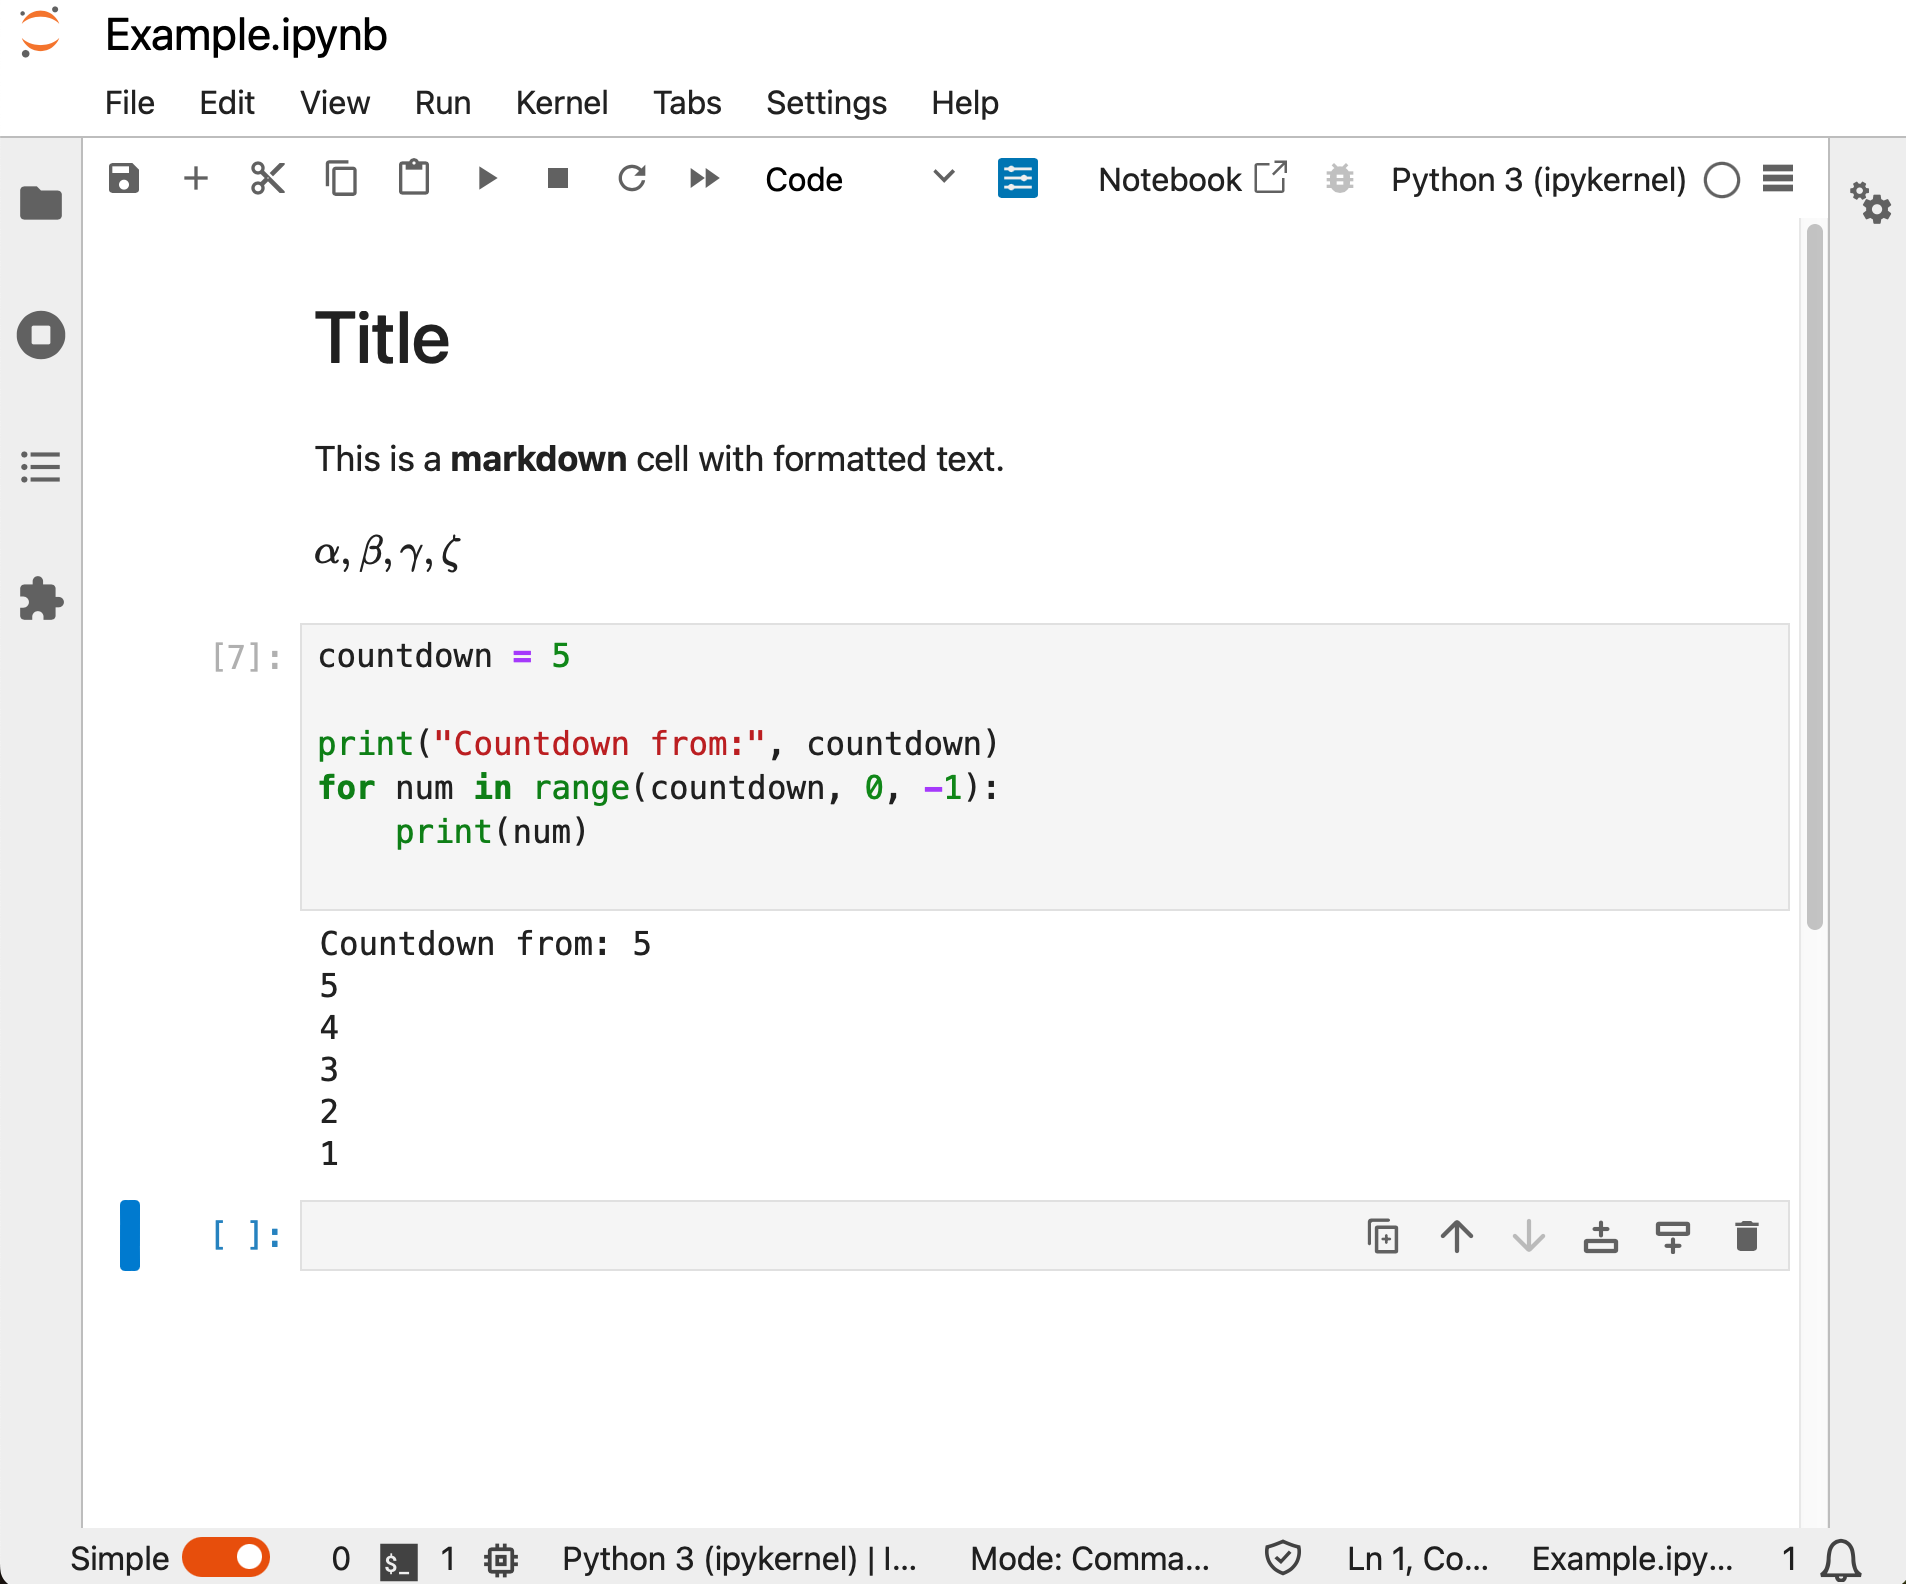Click the Greek letters math line
This screenshot has width=1906, height=1584.
click(x=388, y=551)
